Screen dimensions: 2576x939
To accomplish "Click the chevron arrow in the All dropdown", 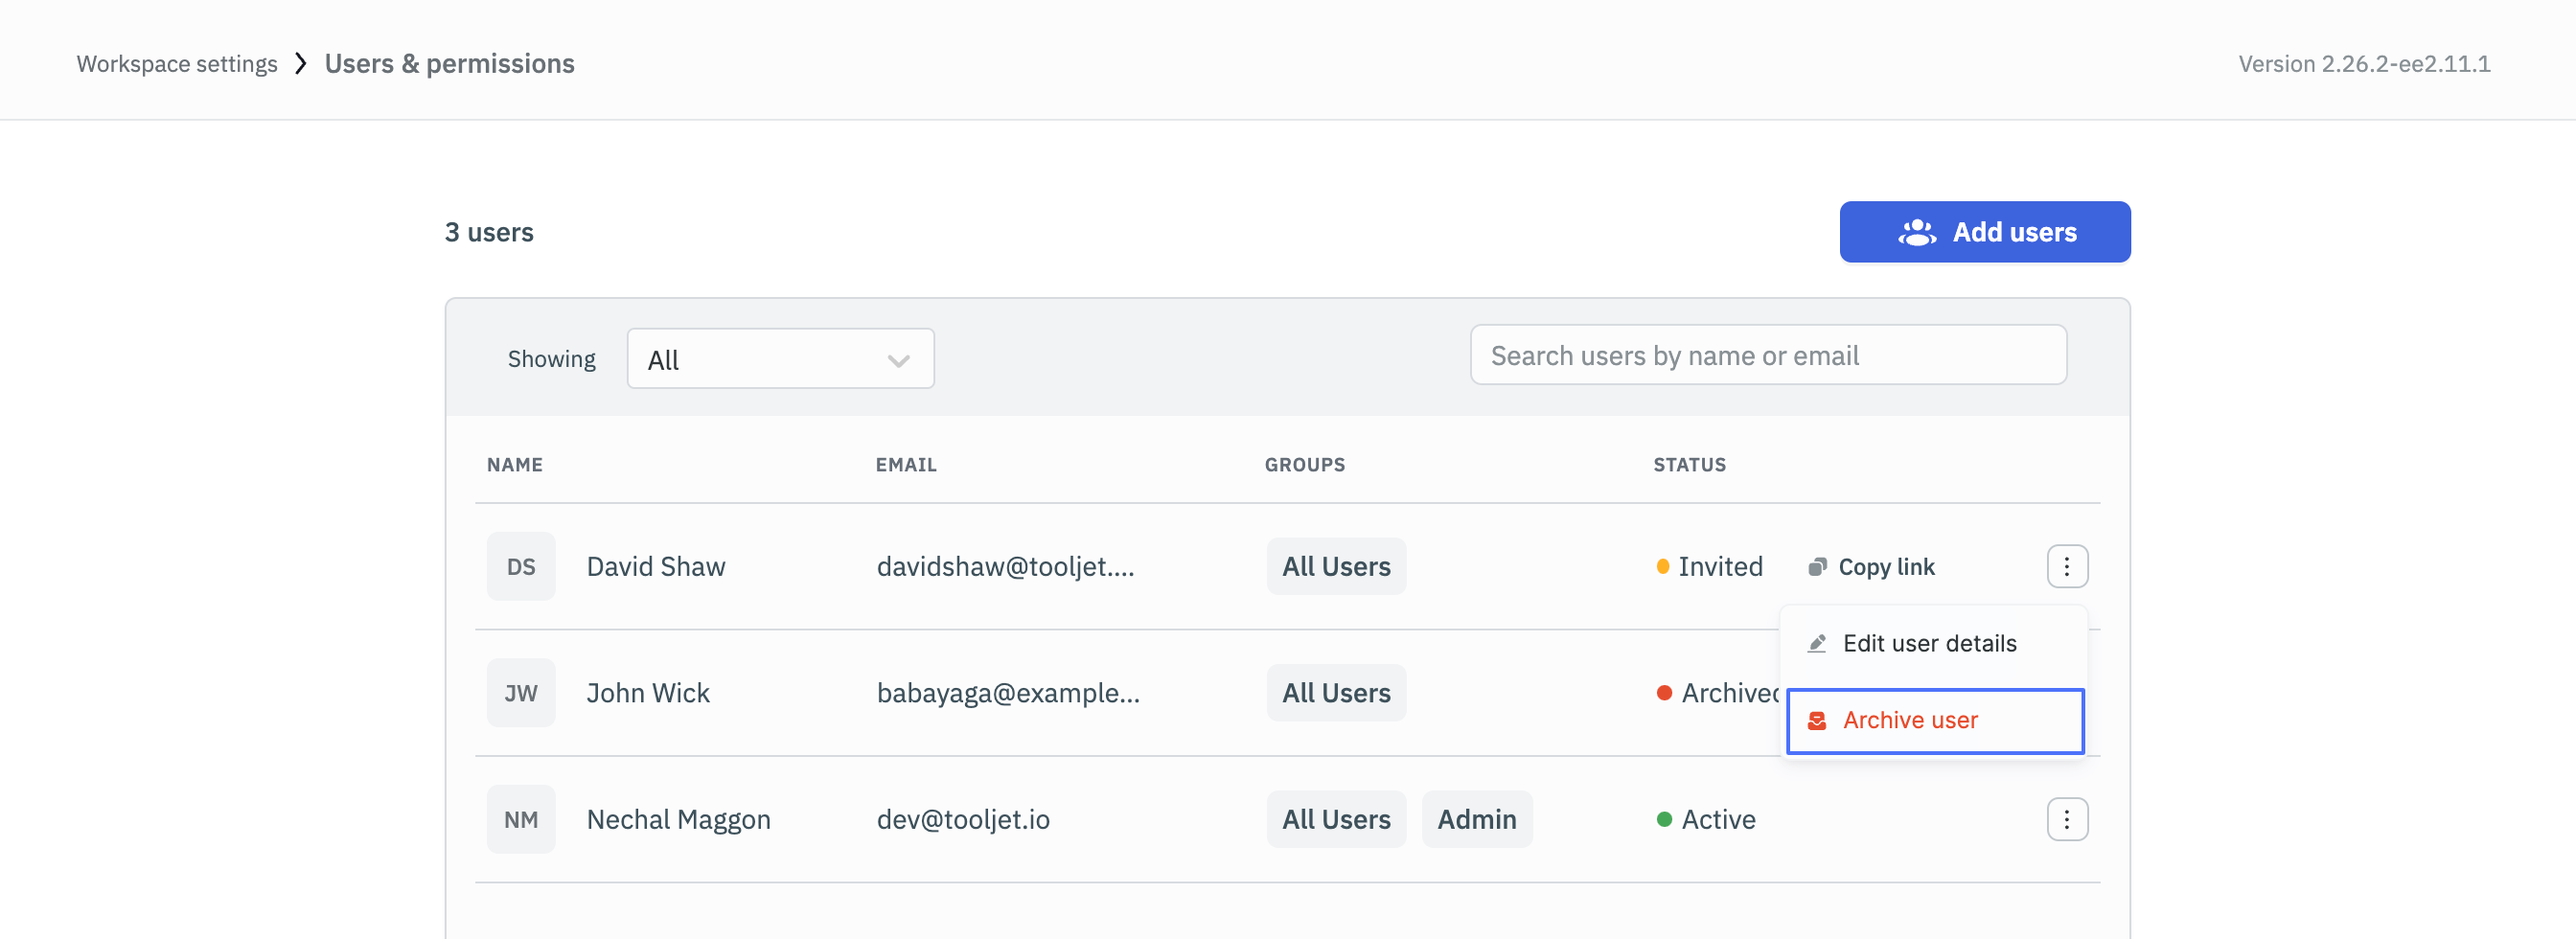I will tap(898, 360).
